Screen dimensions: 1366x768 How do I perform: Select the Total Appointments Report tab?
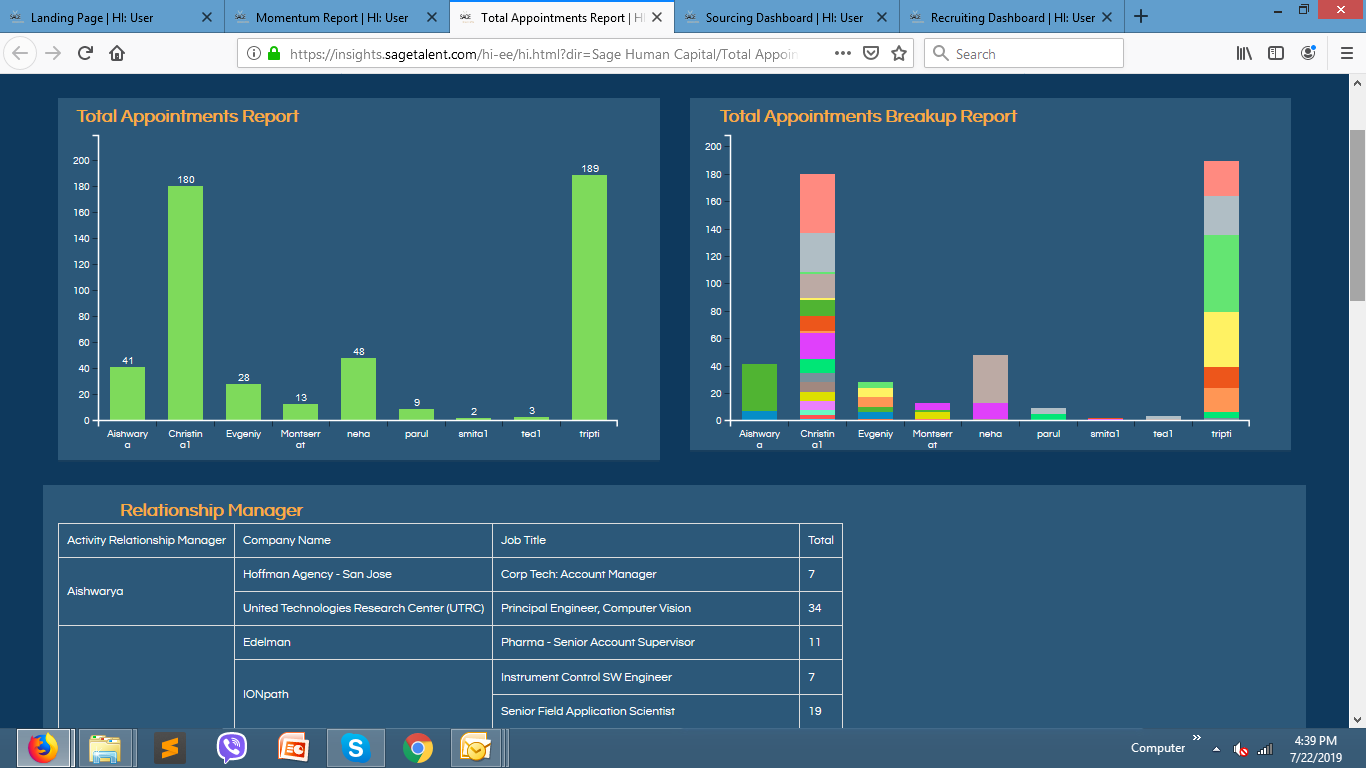(x=562, y=17)
